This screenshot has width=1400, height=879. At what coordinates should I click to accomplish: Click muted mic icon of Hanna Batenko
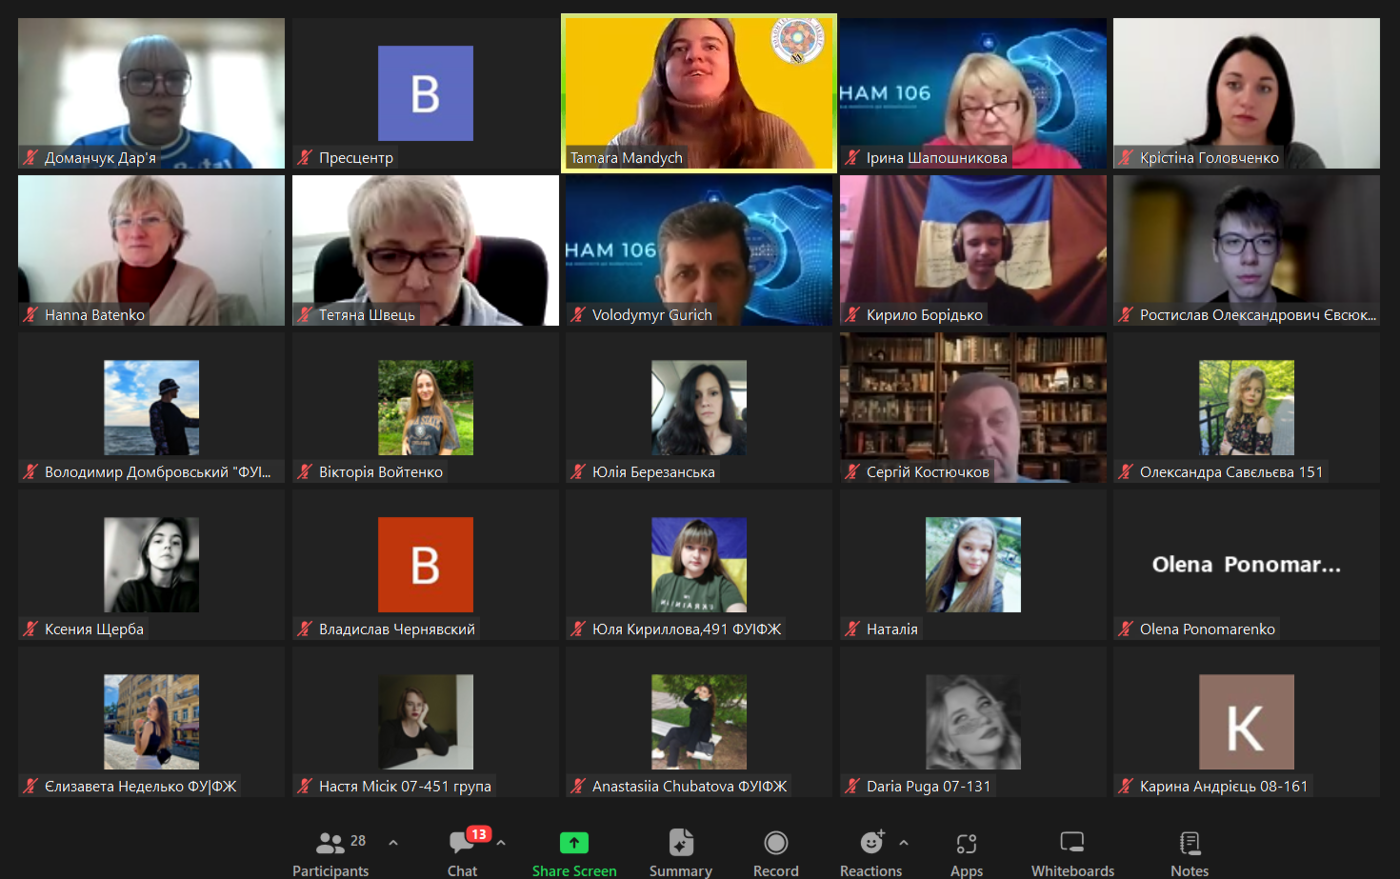click(x=30, y=314)
